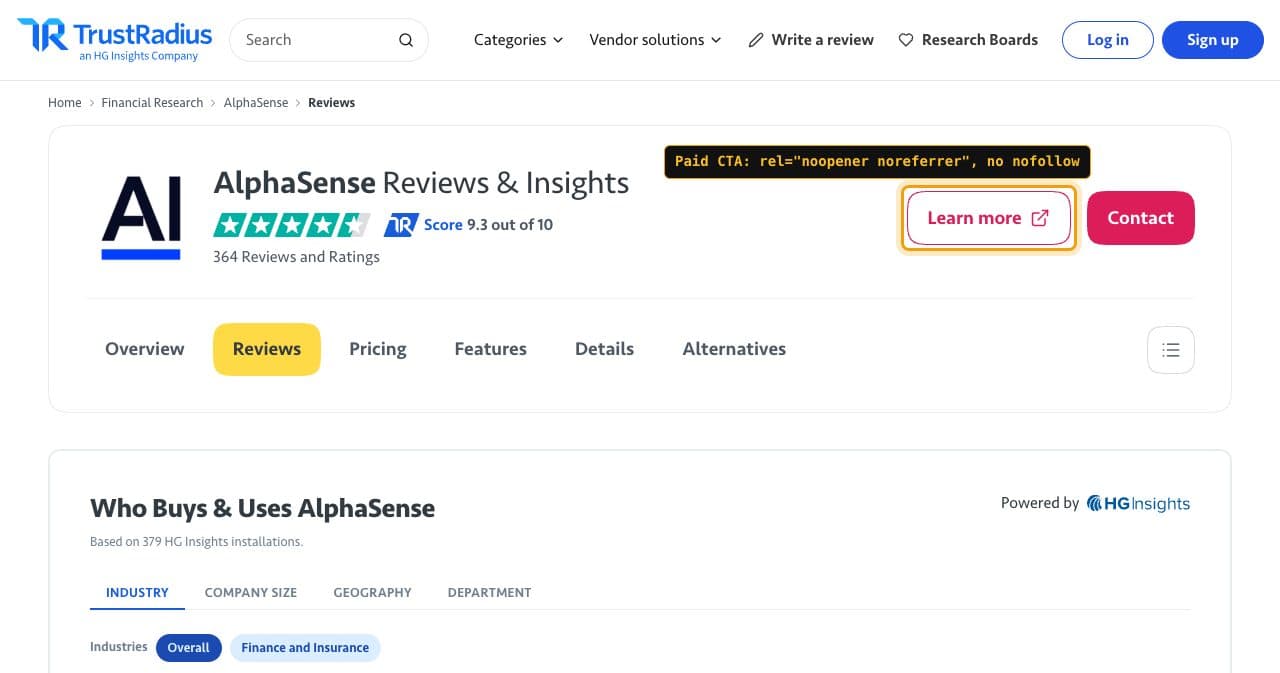The height and width of the screenshot is (673, 1280).
Task: Expand the Vendor solutions dropdown
Action: [655, 40]
